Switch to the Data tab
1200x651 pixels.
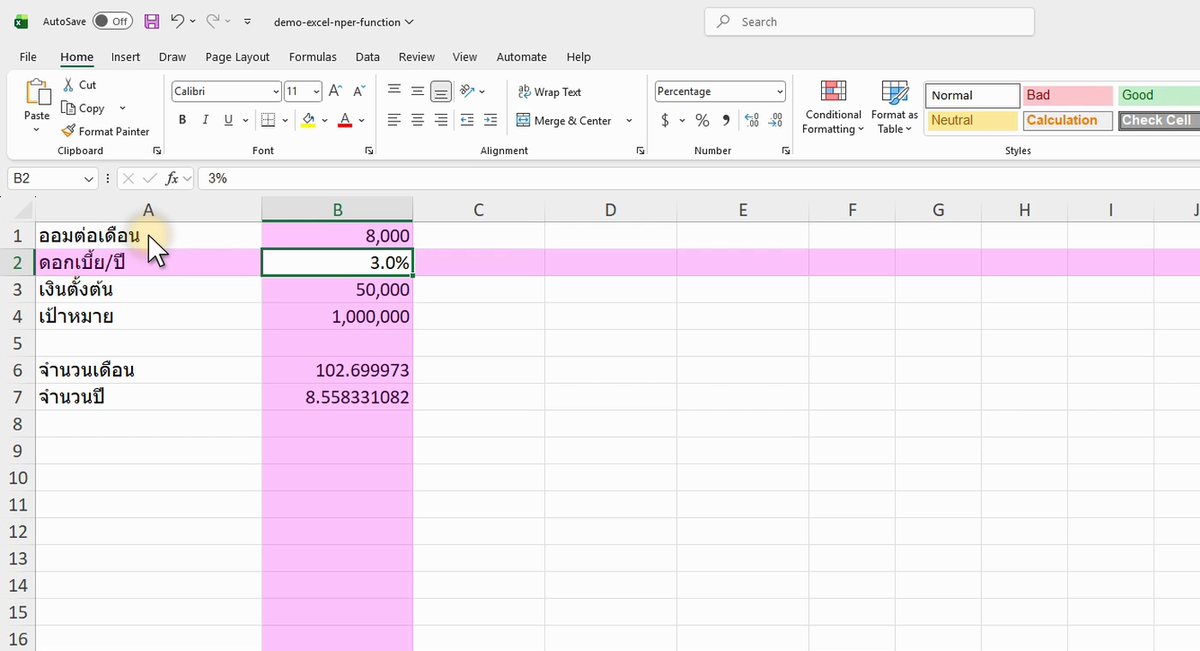coord(367,57)
